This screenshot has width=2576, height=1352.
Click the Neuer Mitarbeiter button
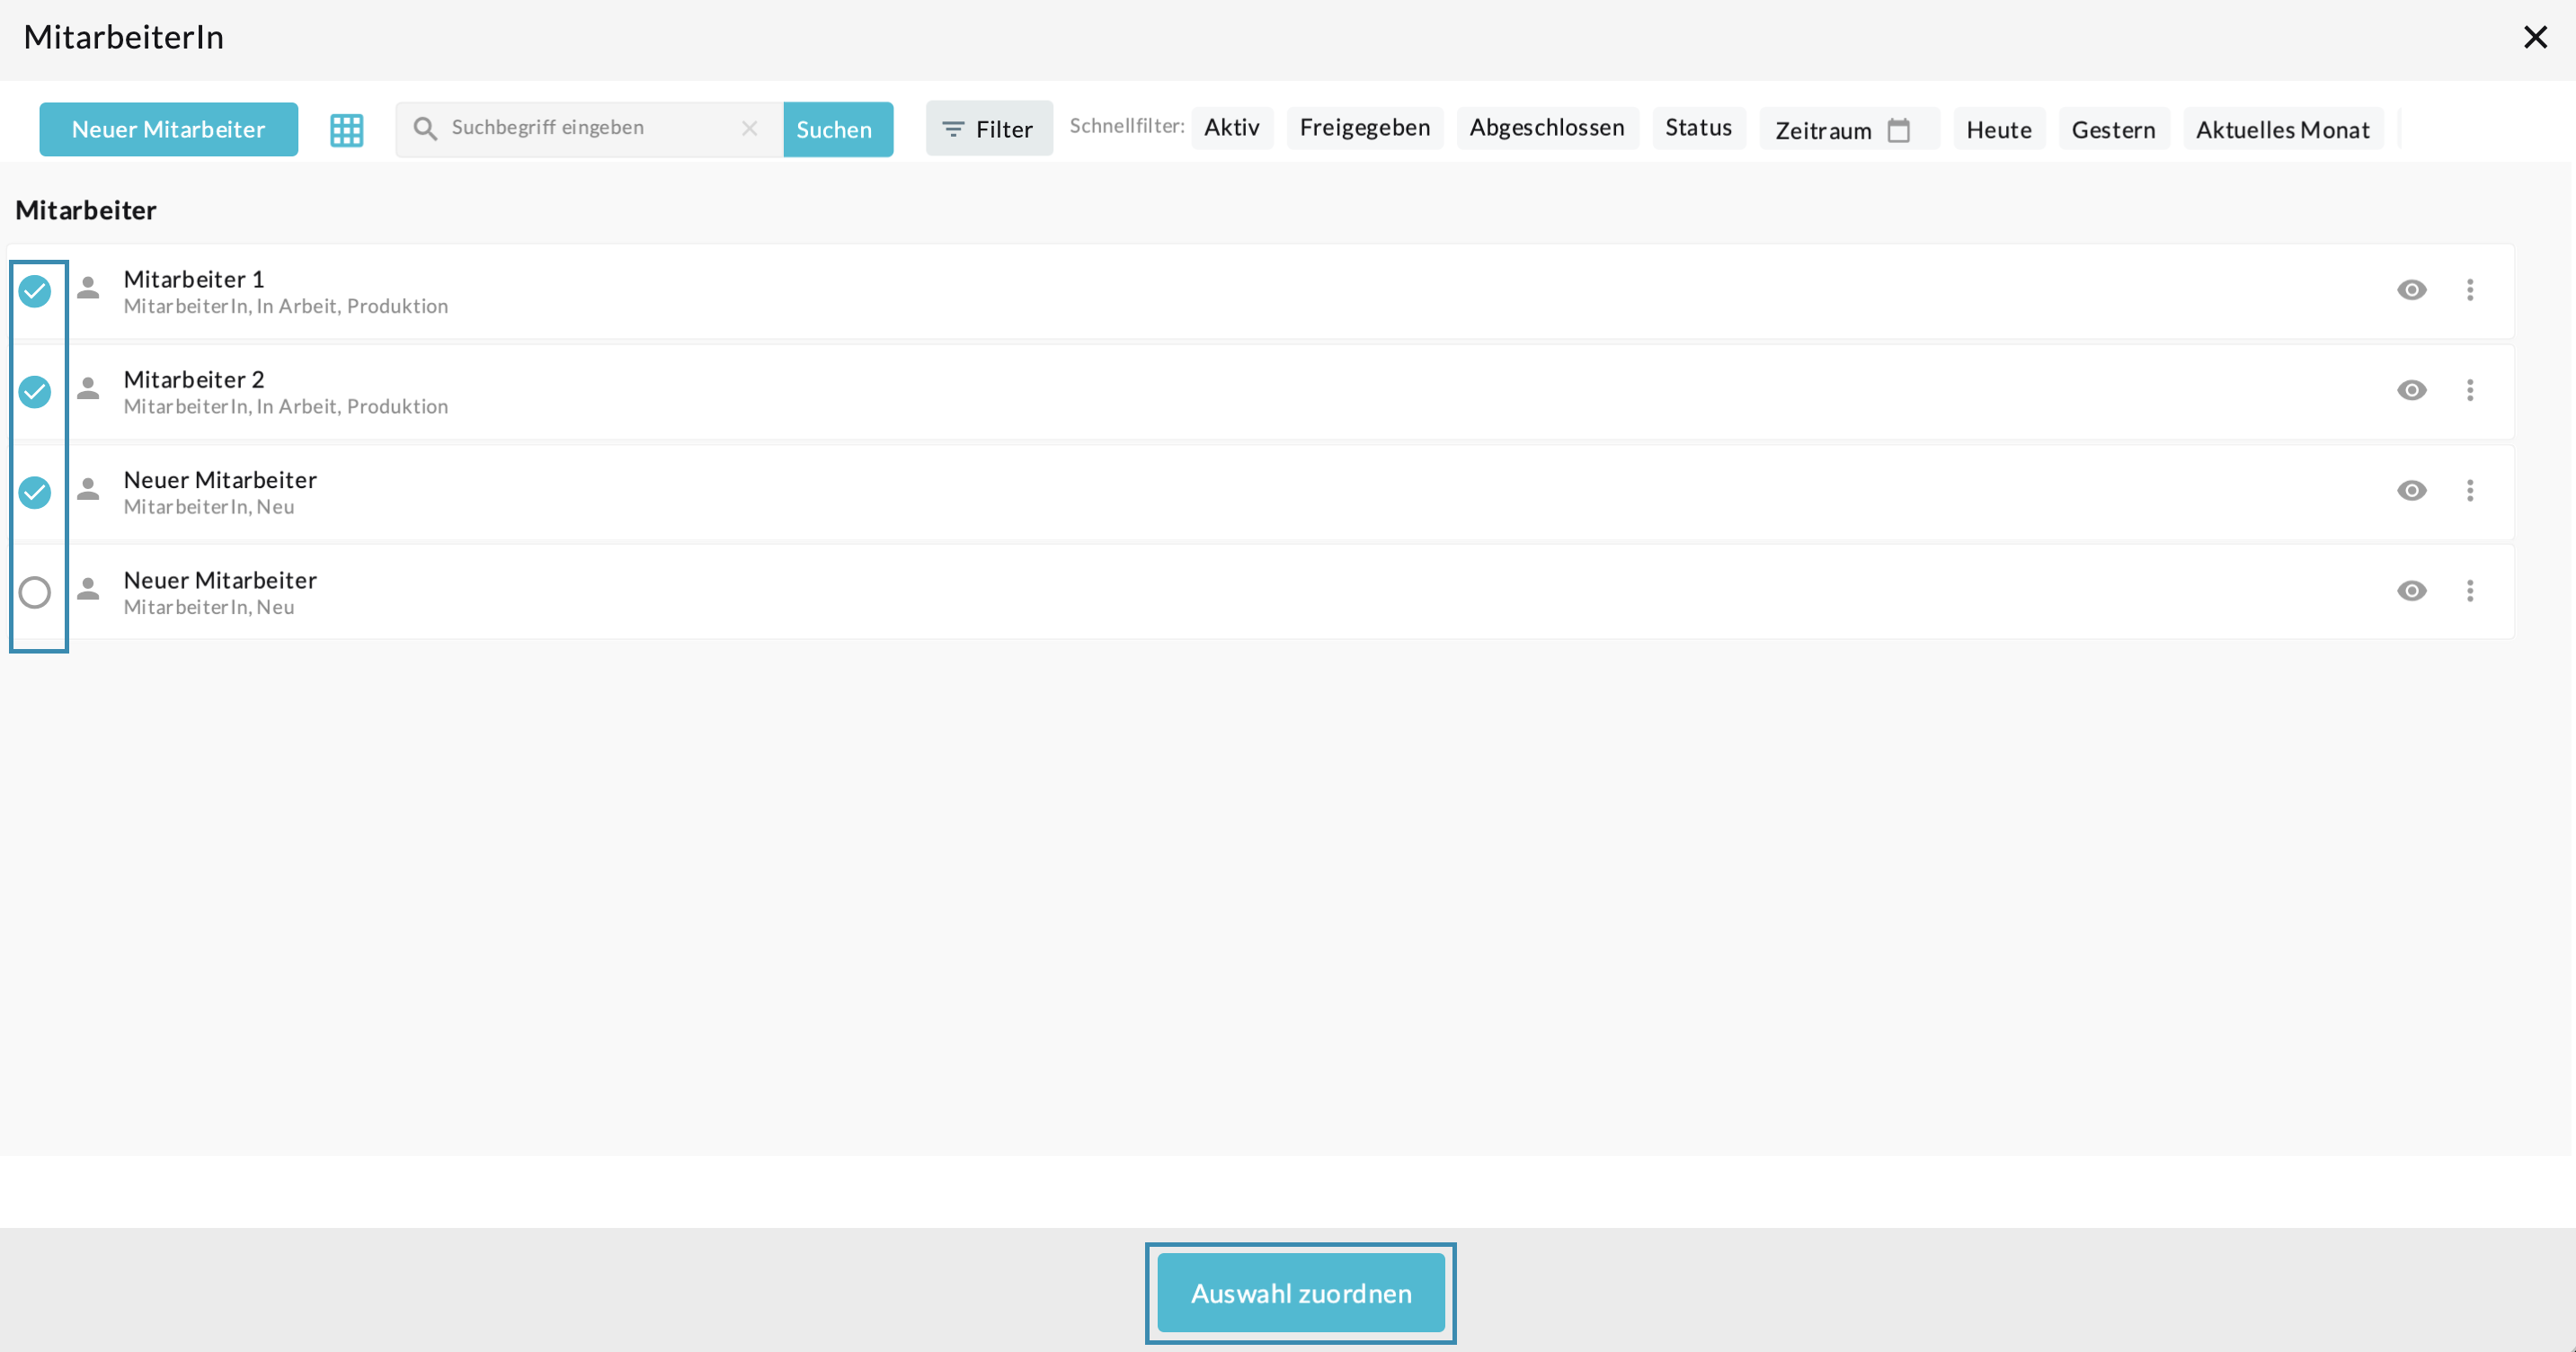coord(168,129)
